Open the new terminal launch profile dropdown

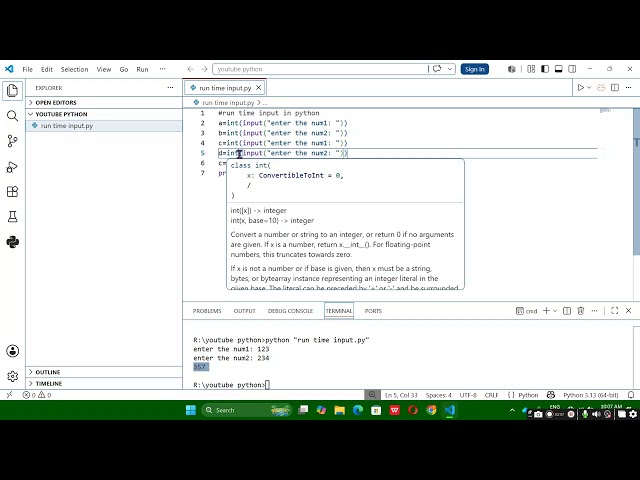tap(555, 311)
